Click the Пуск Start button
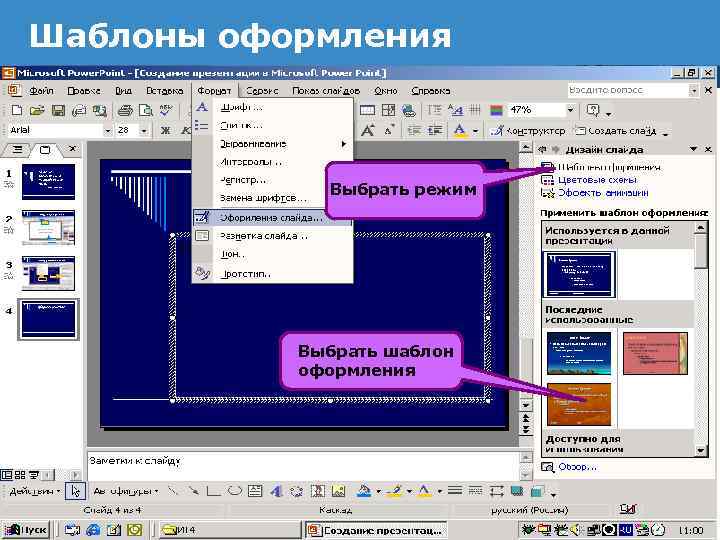 click(x=26, y=530)
